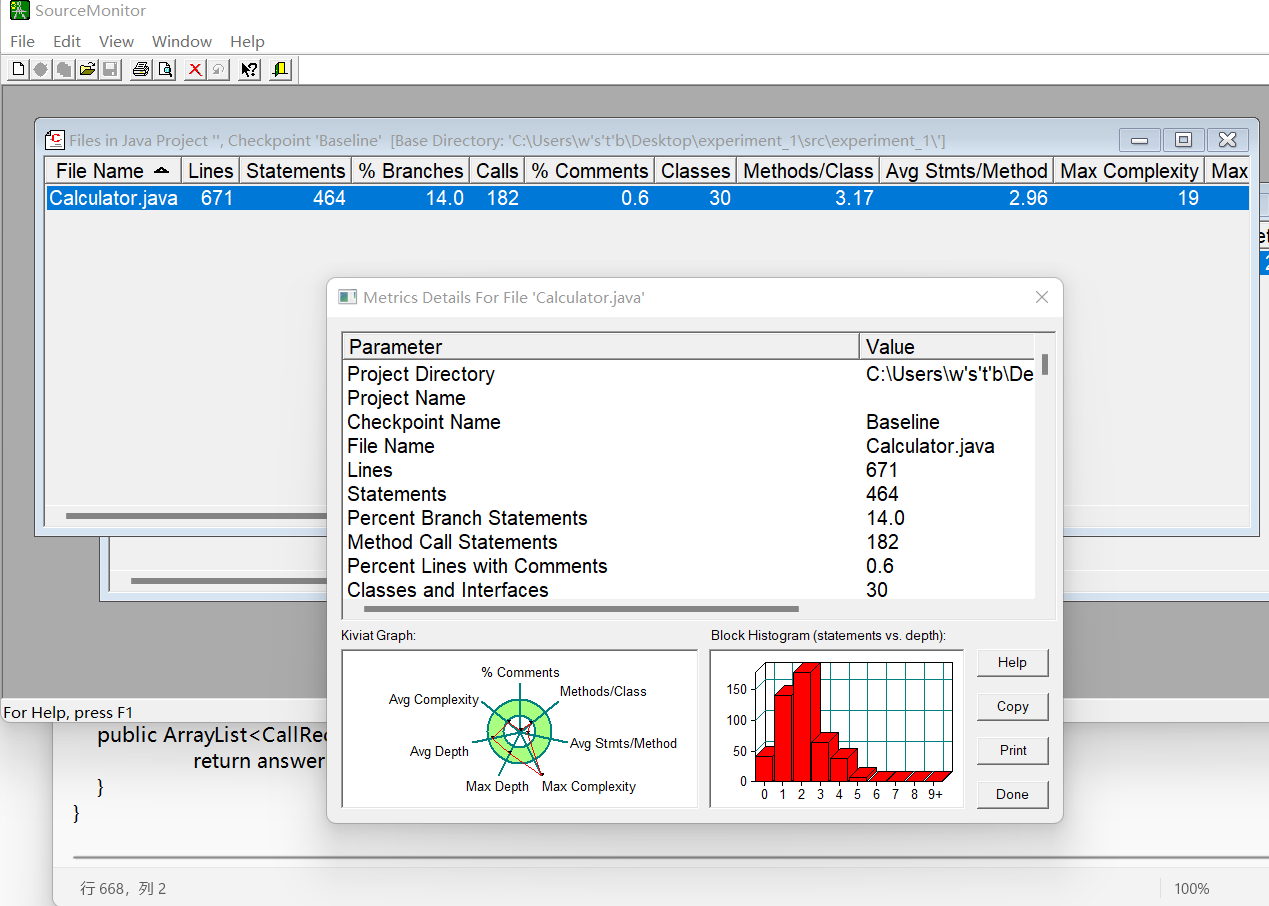Sort by the Avg Stmts/Method column header
Image resolution: width=1269 pixels, height=906 pixels.
[x=967, y=171]
